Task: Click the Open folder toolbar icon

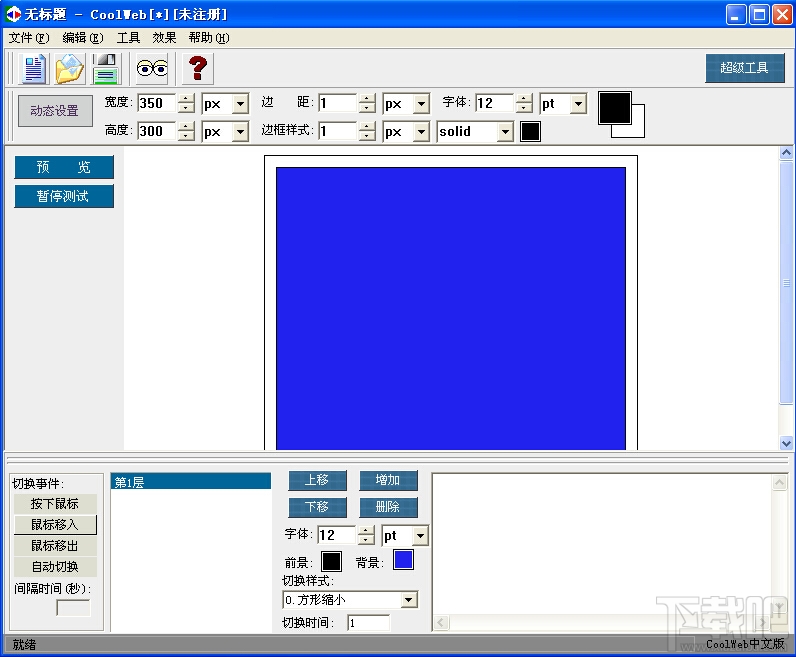Action: pyautogui.click(x=70, y=69)
